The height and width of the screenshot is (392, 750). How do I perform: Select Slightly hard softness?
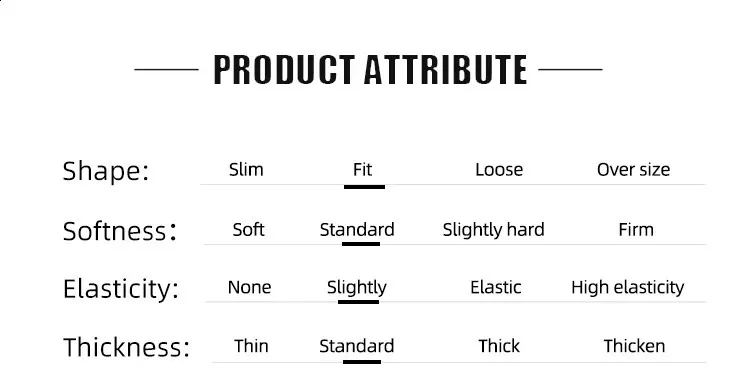point(493,230)
